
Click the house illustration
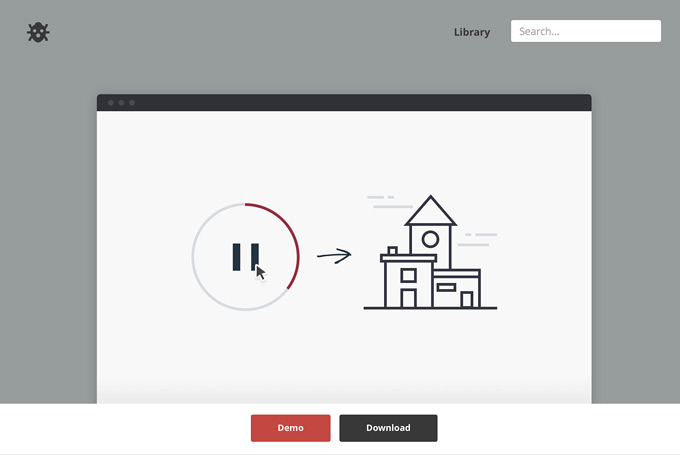coord(430,252)
